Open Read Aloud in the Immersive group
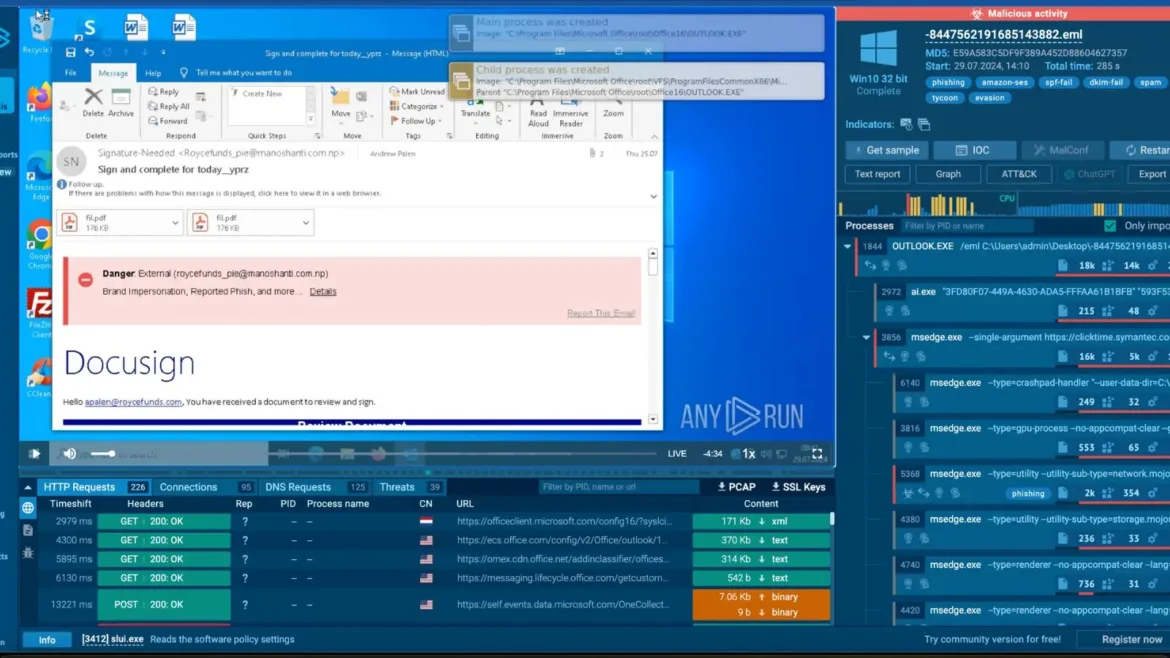The height and width of the screenshot is (658, 1170). tap(539, 113)
